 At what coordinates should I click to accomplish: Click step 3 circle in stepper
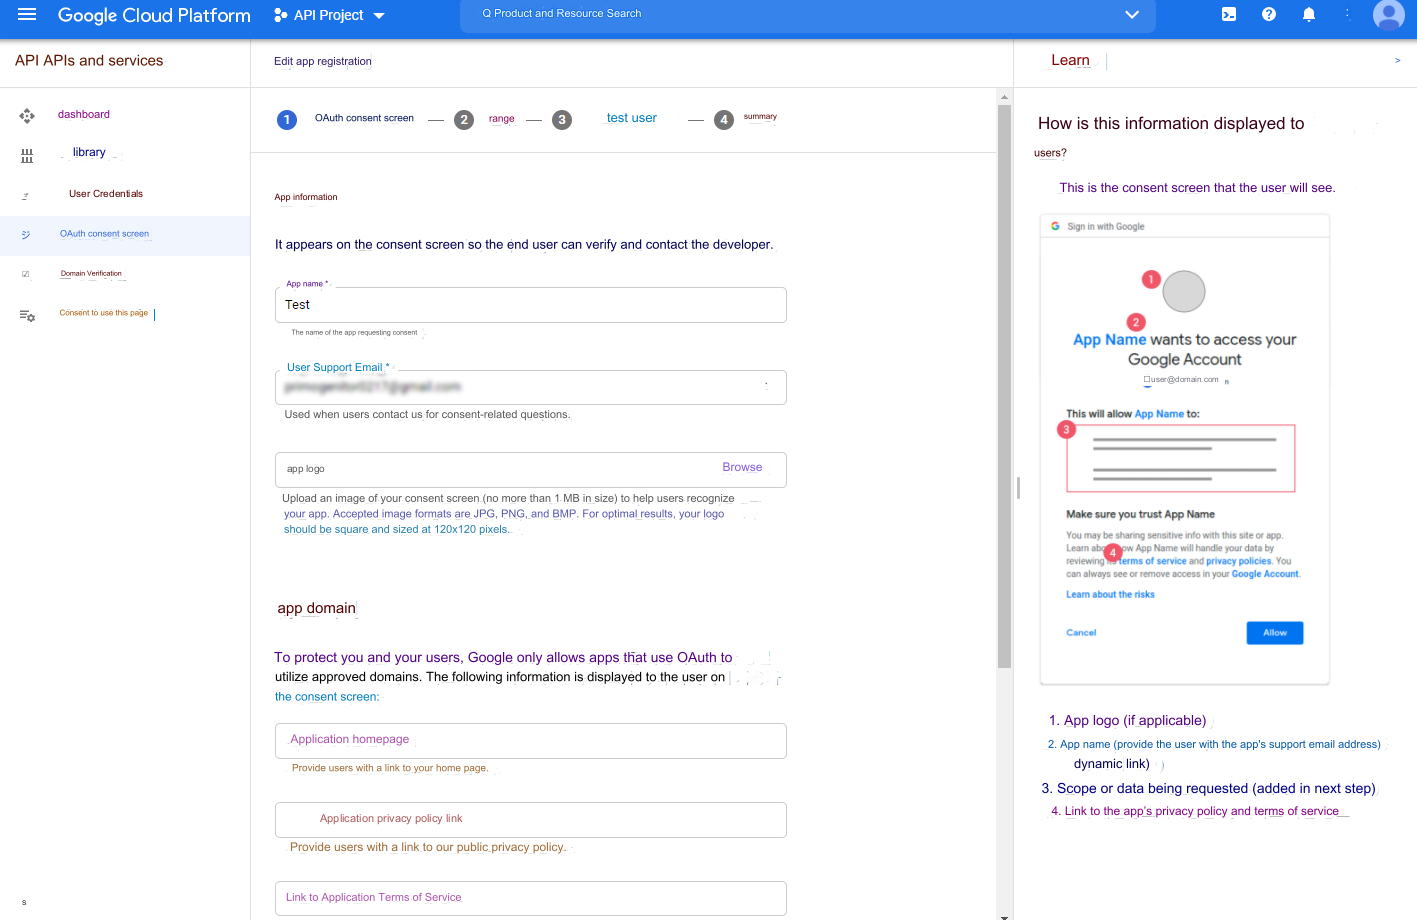click(562, 120)
